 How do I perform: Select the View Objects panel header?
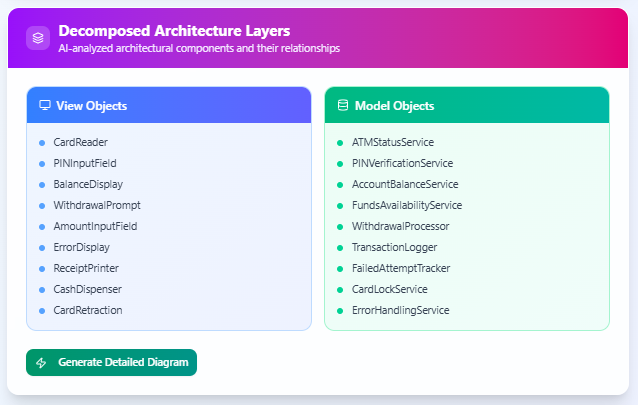169,105
